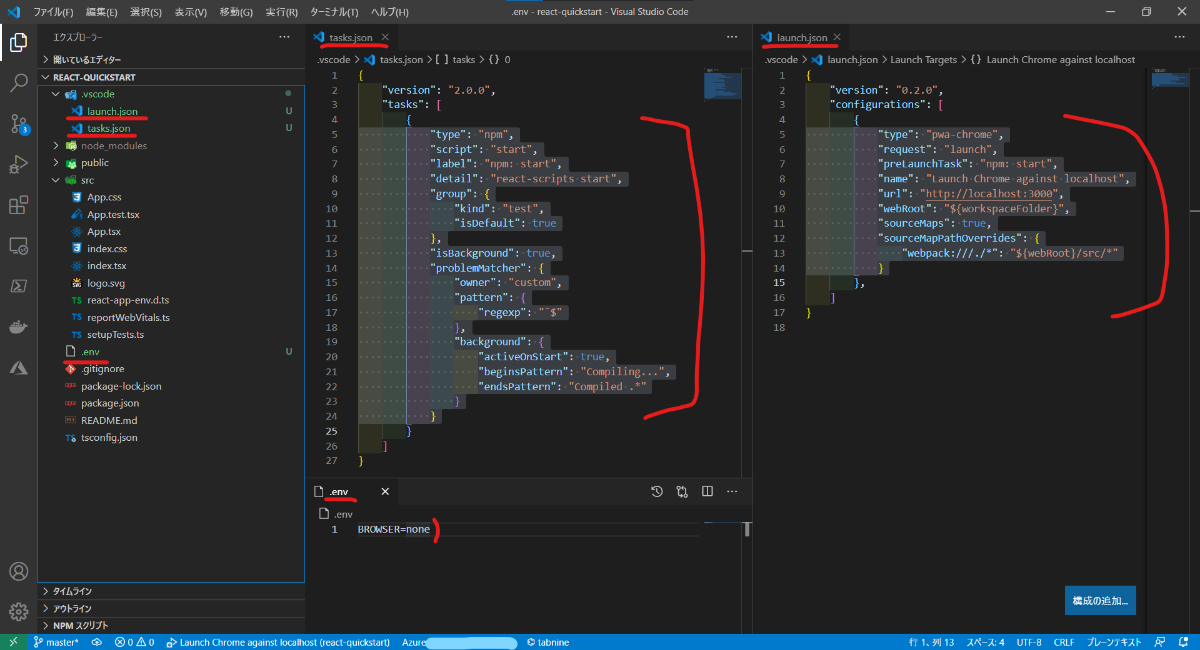Open the Accounts menu icon
Image resolution: width=1200 pixels, height=650 pixels.
click(x=18, y=572)
